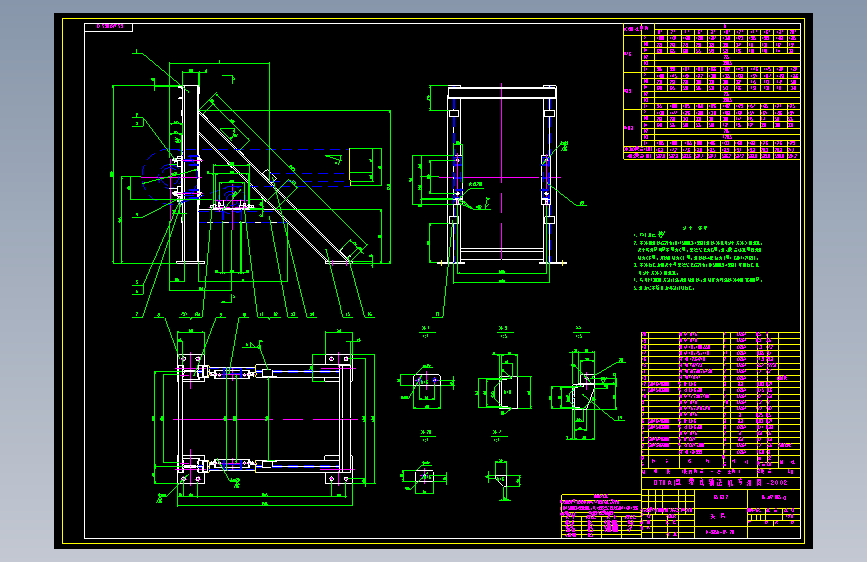Image resolution: width=867 pixels, height=562 pixels.
Task: Click the technical requirements notes paragraph
Action: [x=698, y=258]
